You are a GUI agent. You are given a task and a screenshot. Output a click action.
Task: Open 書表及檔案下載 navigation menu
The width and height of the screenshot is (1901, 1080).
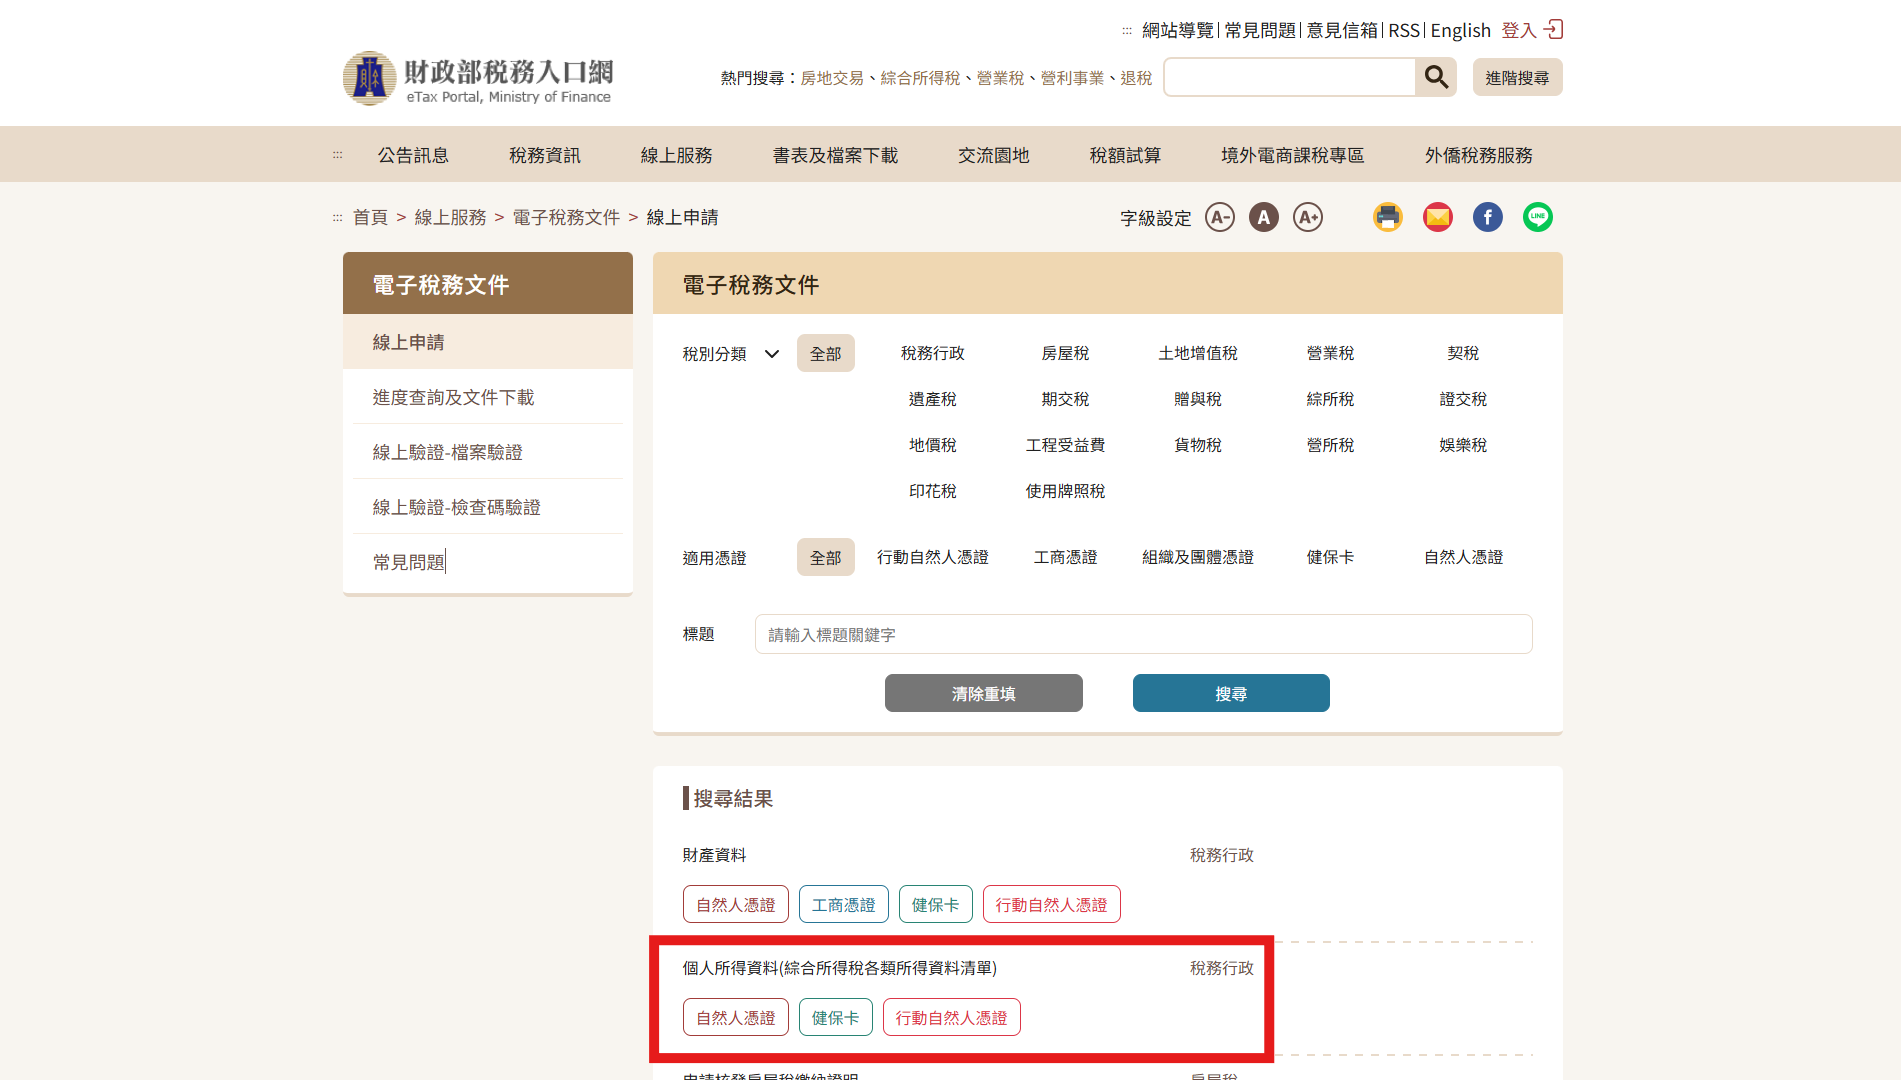click(x=835, y=155)
